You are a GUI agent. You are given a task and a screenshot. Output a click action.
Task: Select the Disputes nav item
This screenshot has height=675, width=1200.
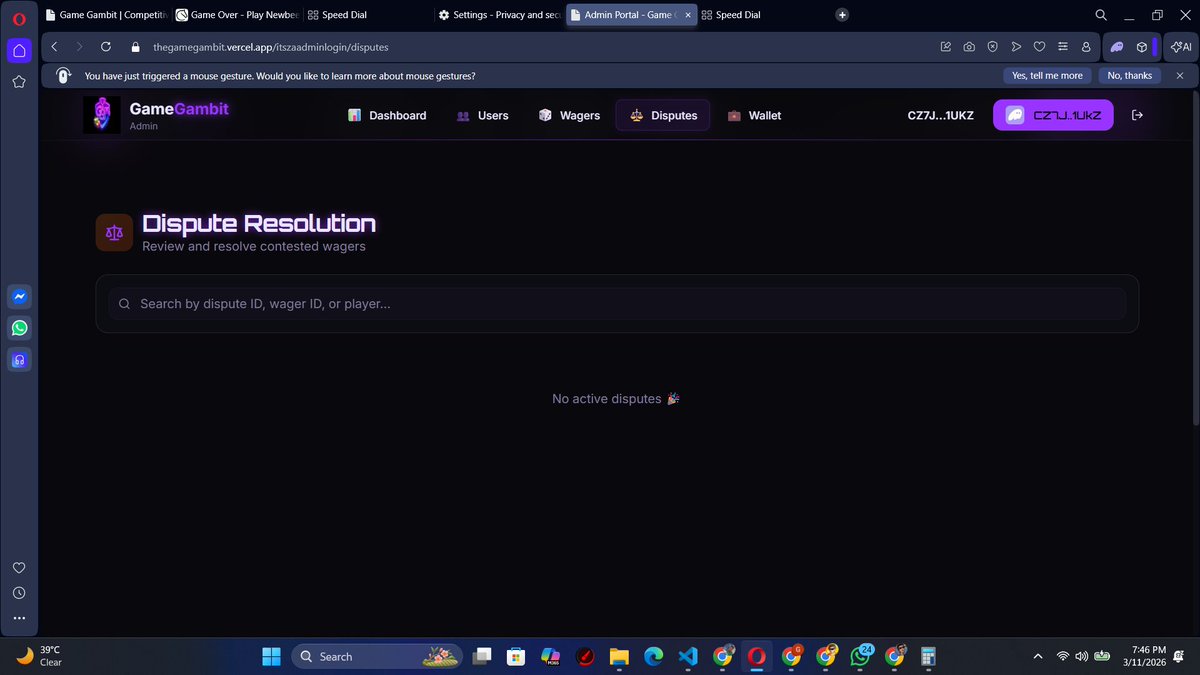(663, 115)
